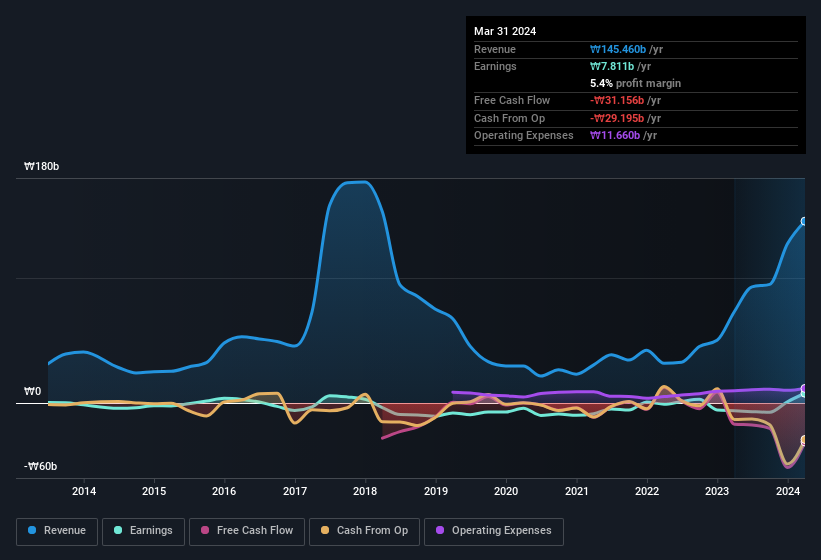
Task: Click the ₩11.660b operating expenses value
Action: coord(615,136)
